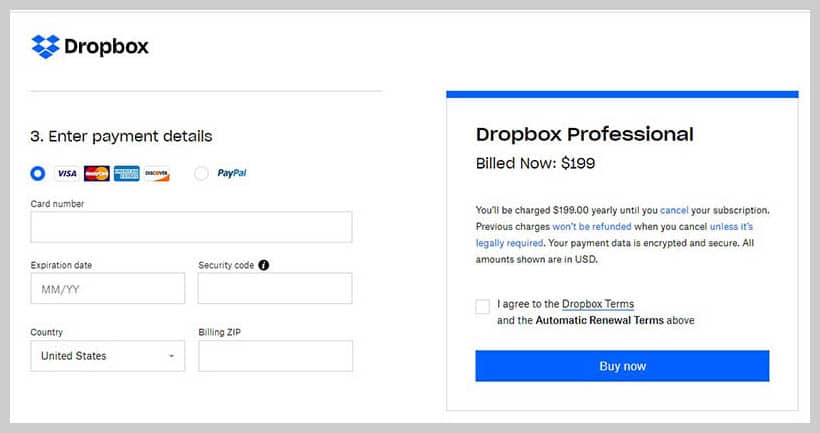Screen dimensions: 820x433
Task: Open the "unless it's legally required" link
Action: point(614,235)
